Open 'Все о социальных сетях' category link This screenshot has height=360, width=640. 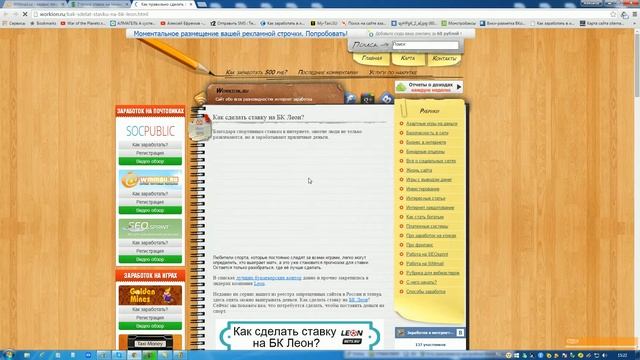coord(431,161)
